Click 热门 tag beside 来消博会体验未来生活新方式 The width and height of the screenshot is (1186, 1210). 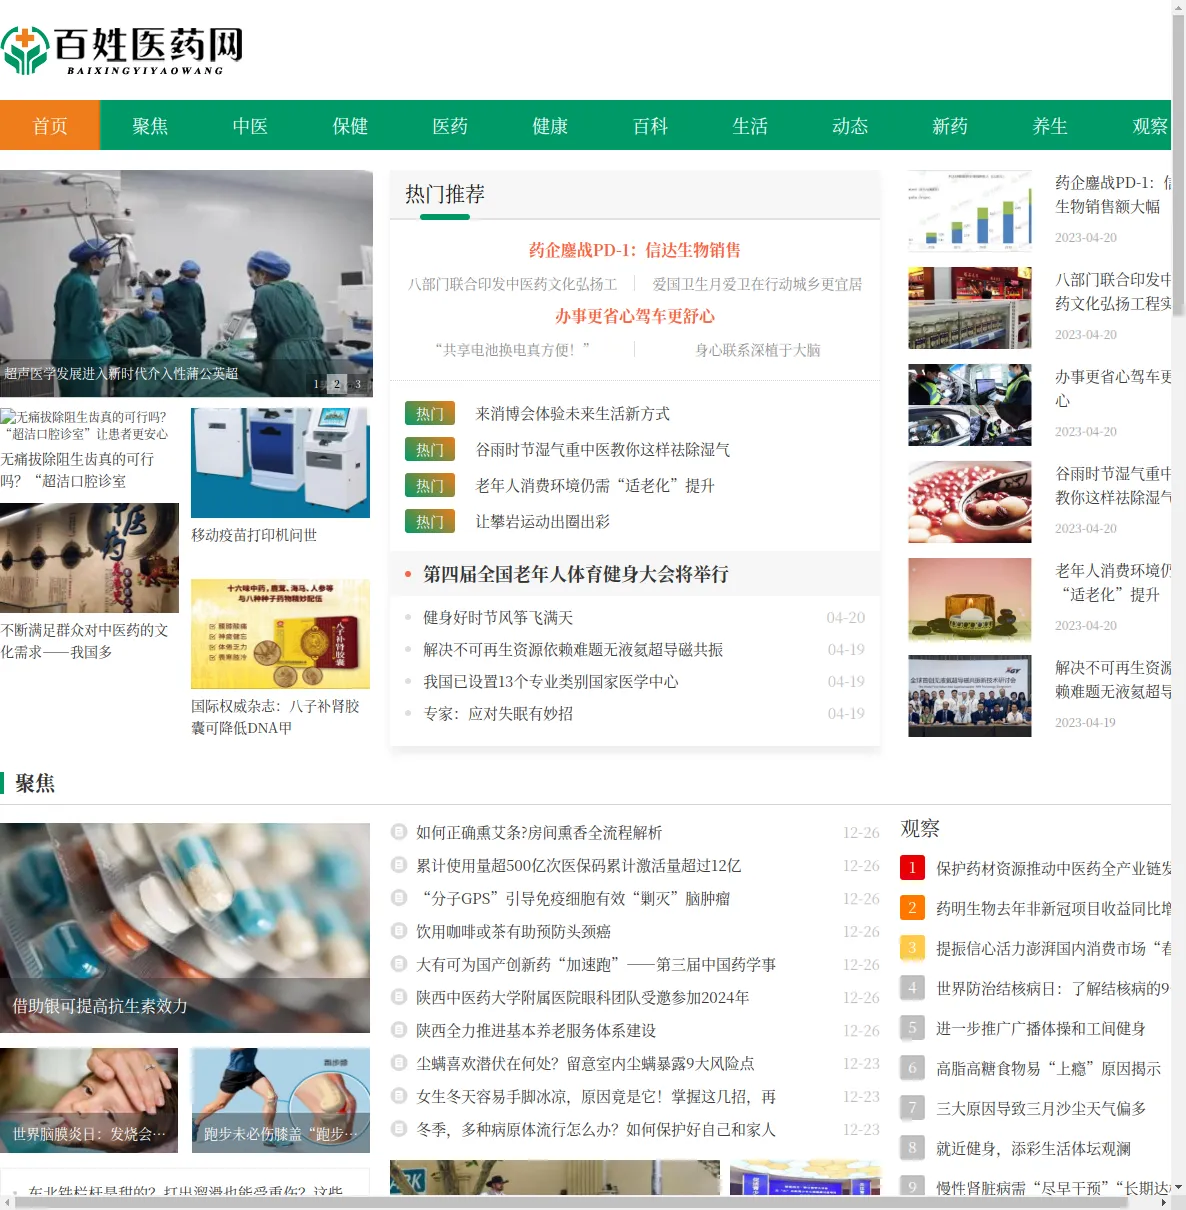tap(430, 413)
